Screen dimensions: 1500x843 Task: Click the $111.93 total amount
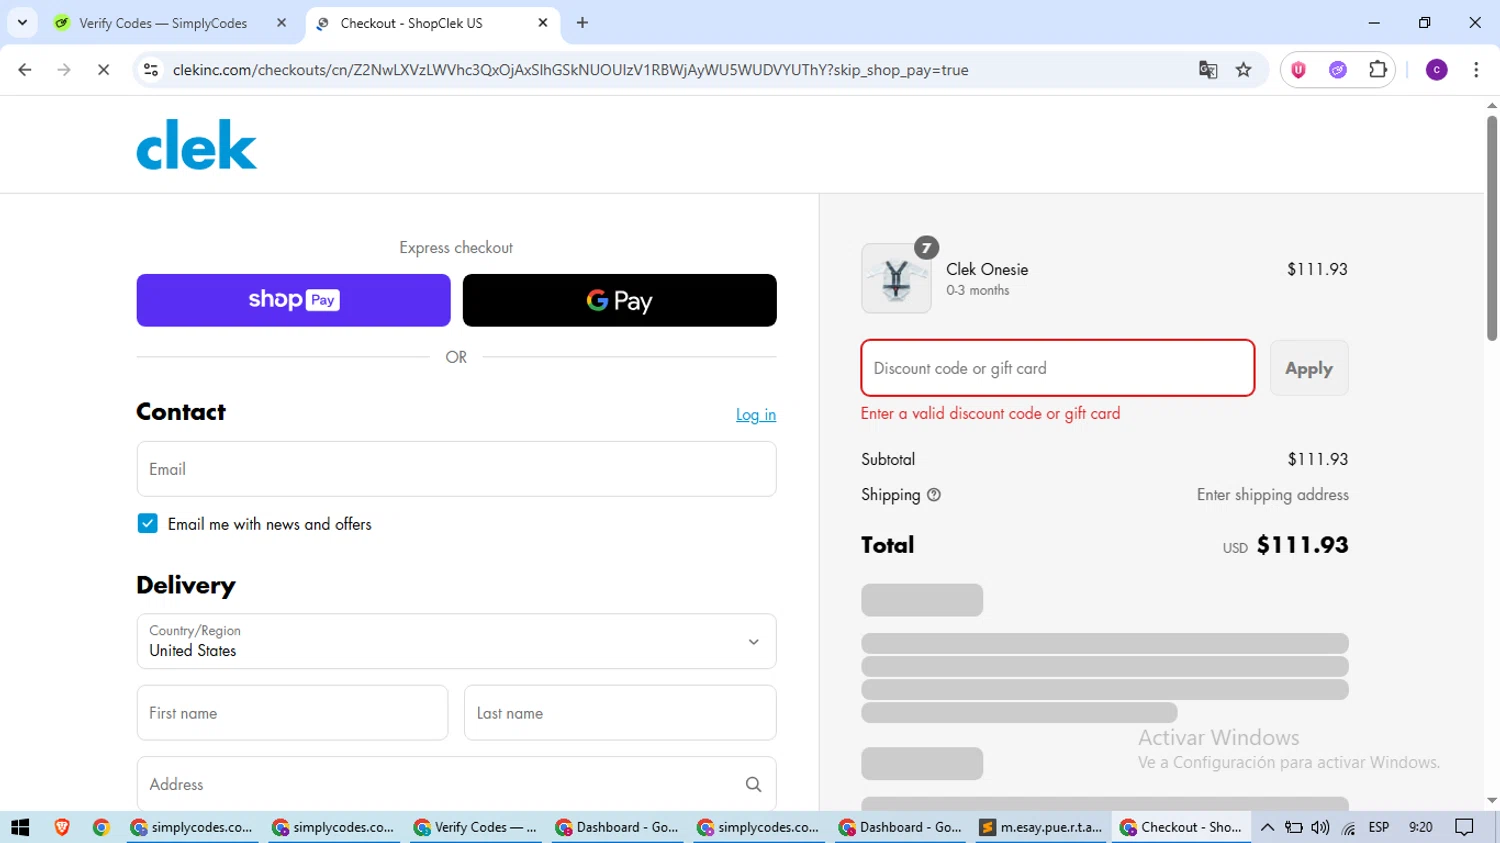coord(1303,545)
